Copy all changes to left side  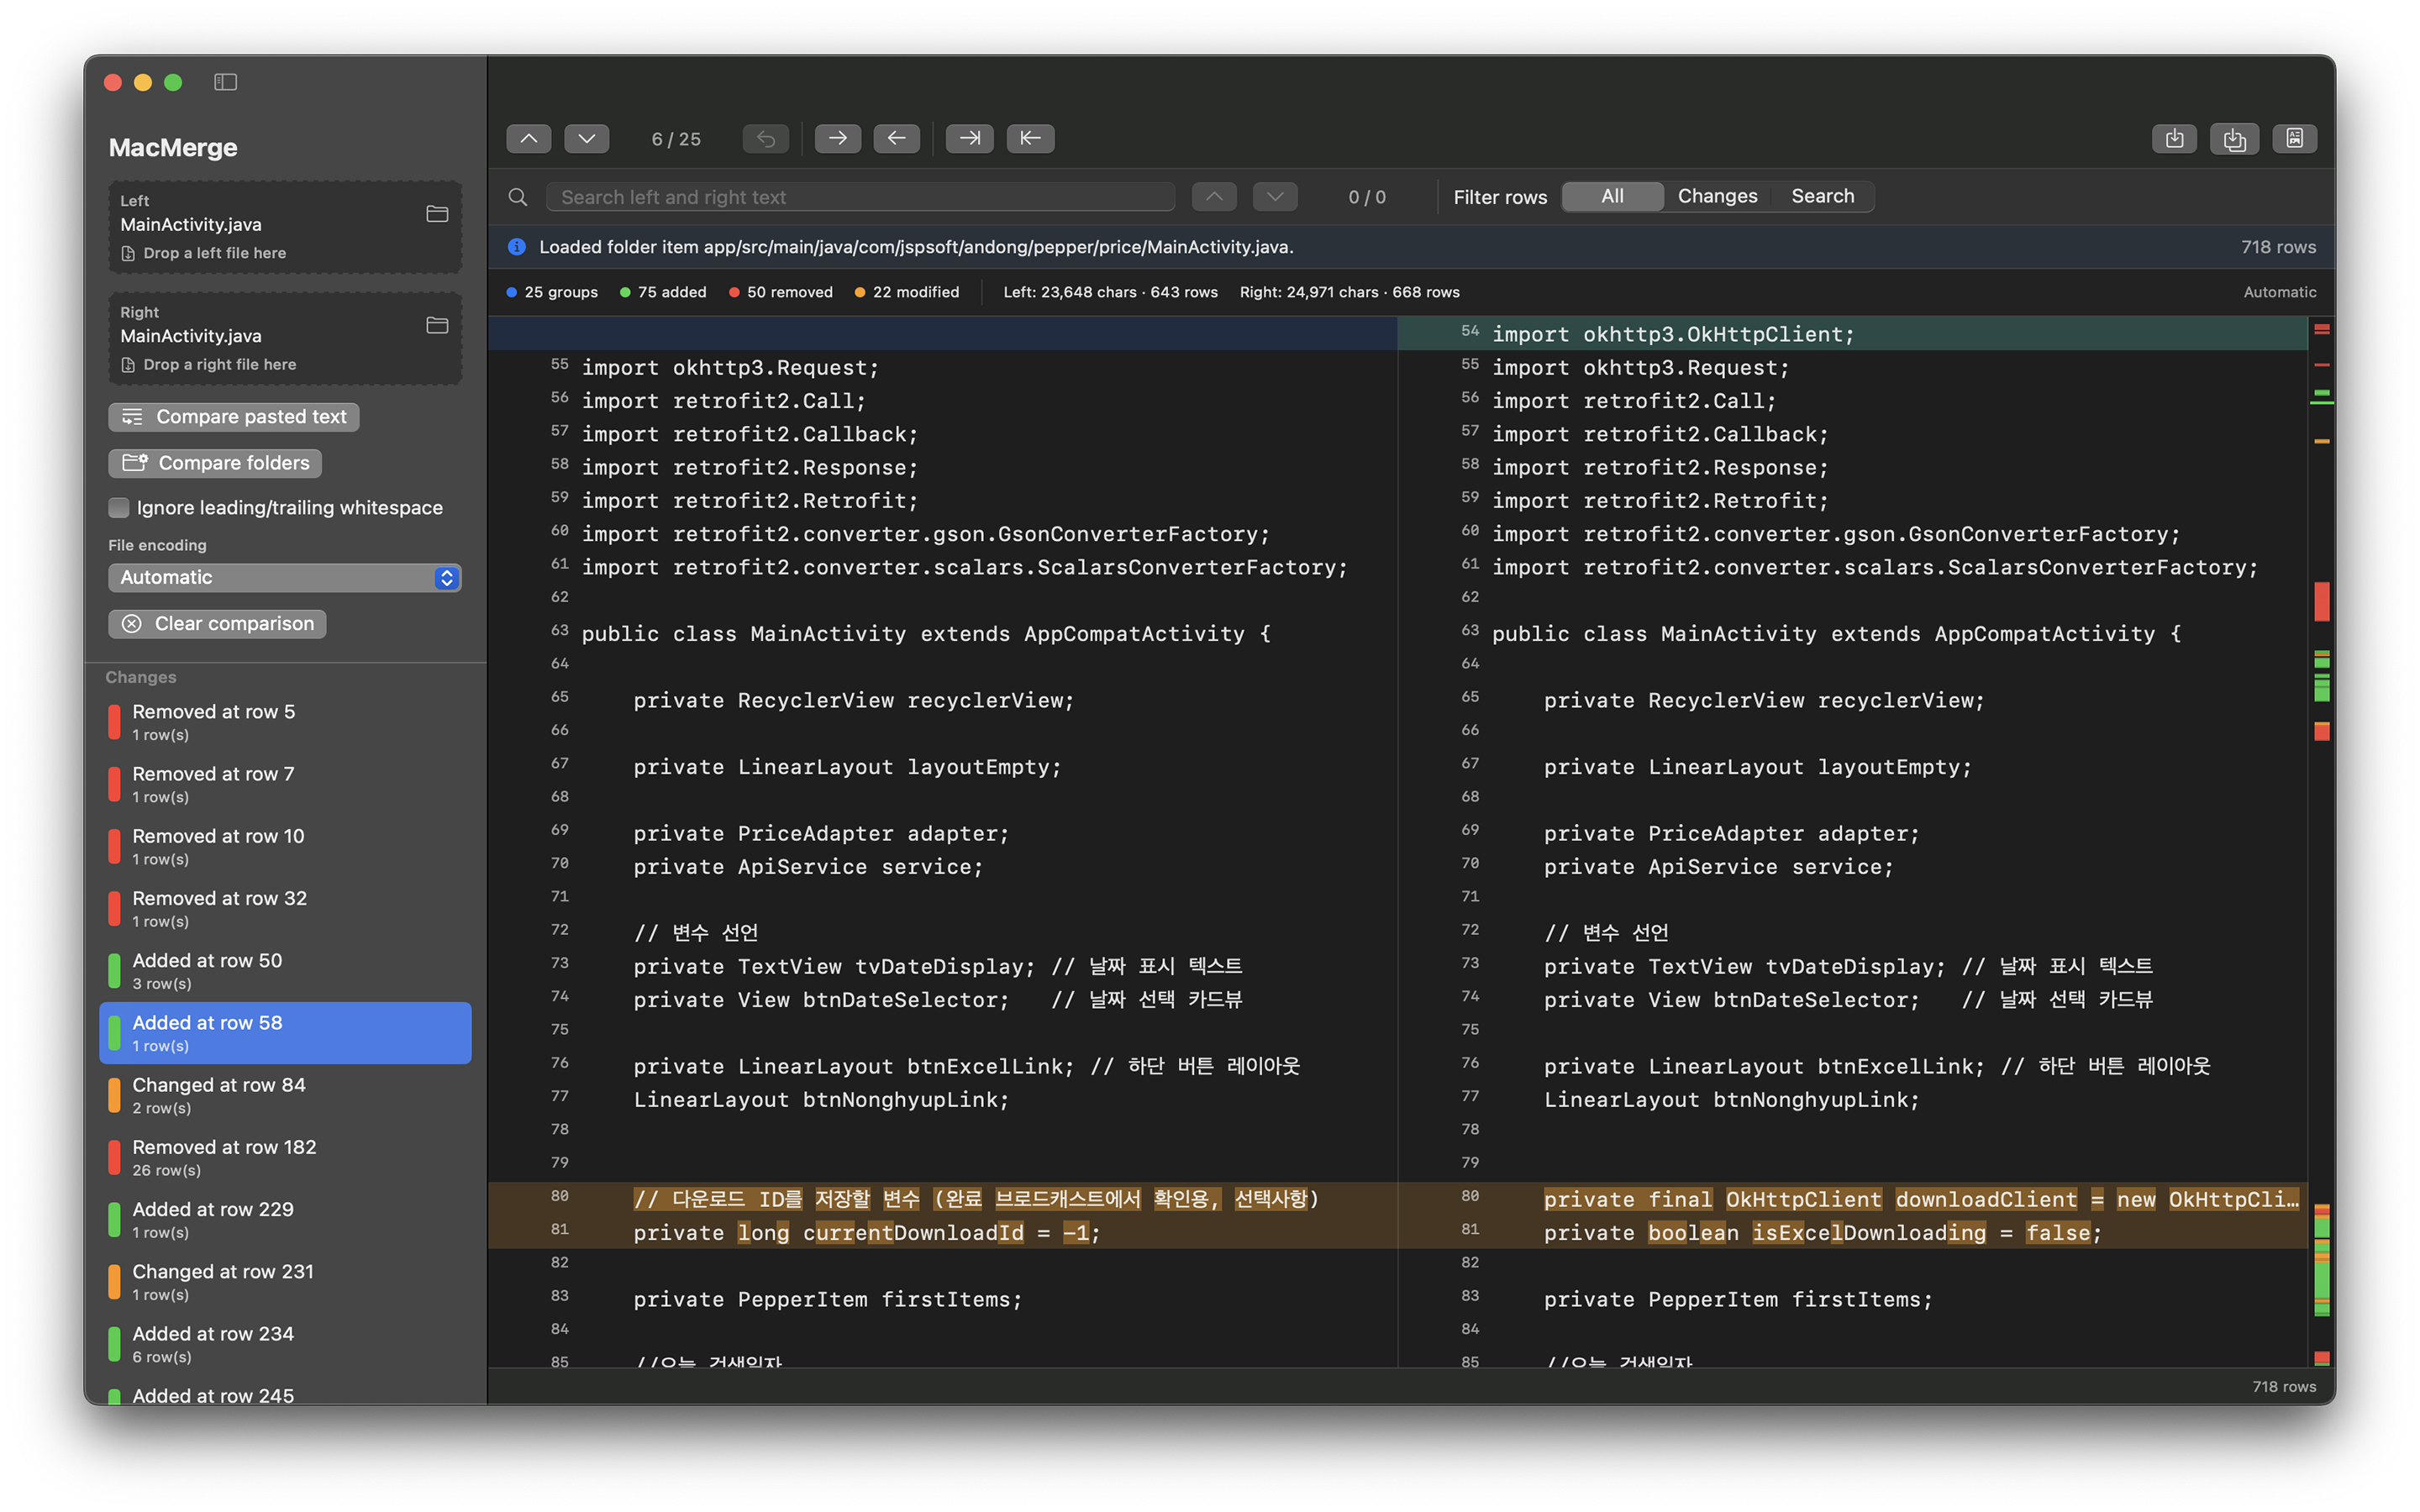1030,138
